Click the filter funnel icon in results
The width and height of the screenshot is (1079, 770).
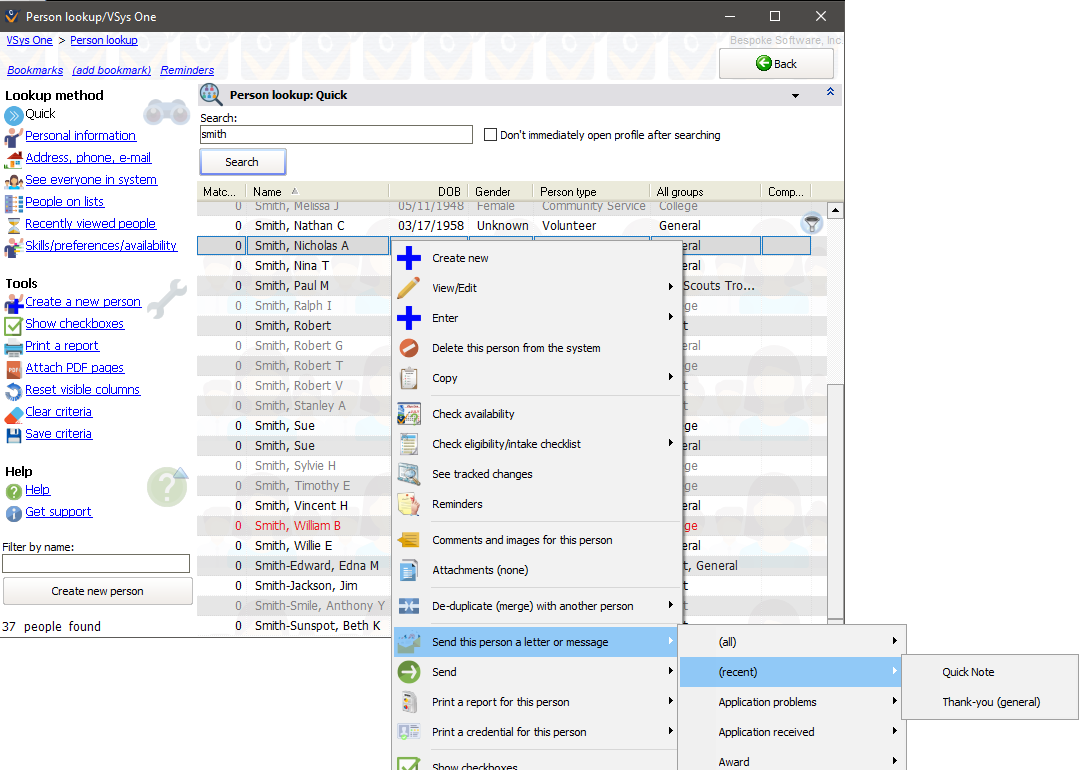(812, 224)
